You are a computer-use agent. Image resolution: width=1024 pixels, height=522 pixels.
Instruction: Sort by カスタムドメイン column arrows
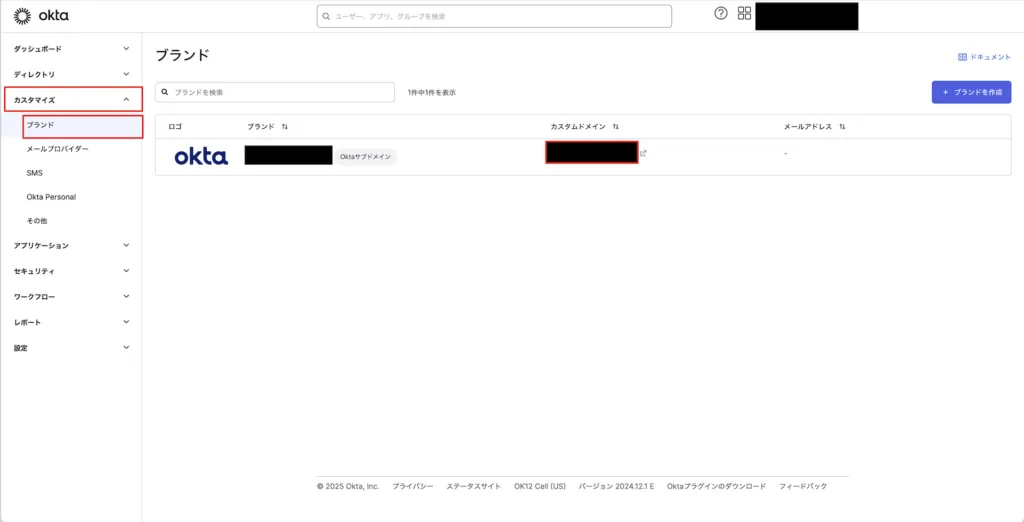(616, 127)
